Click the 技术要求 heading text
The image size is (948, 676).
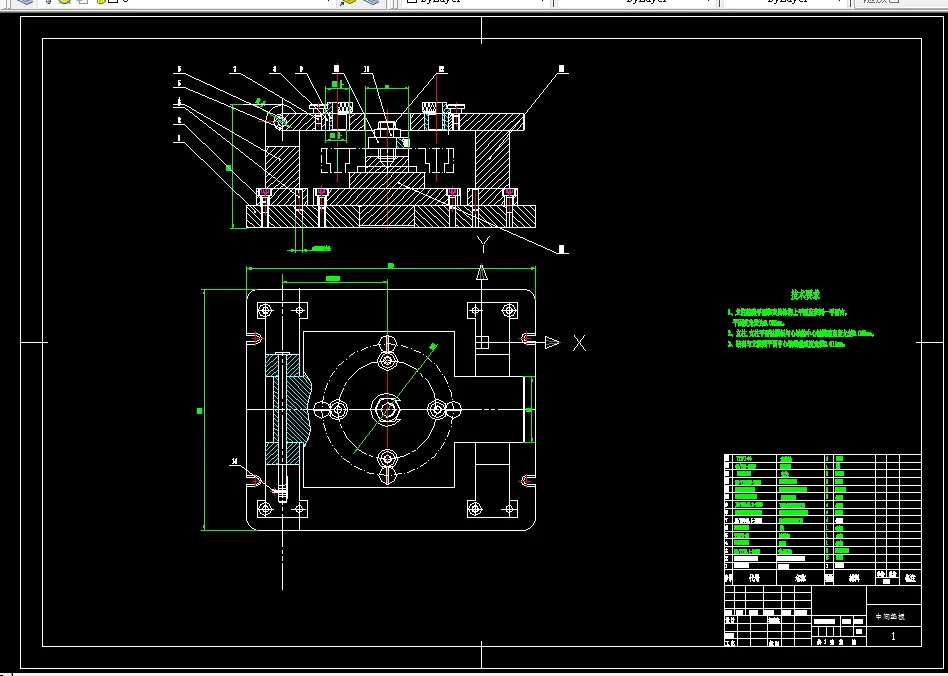(x=805, y=295)
